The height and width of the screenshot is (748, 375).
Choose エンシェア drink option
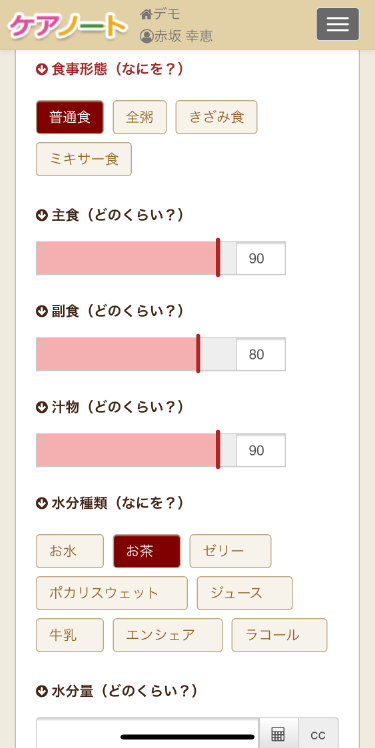pyautogui.click(x=167, y=635)
